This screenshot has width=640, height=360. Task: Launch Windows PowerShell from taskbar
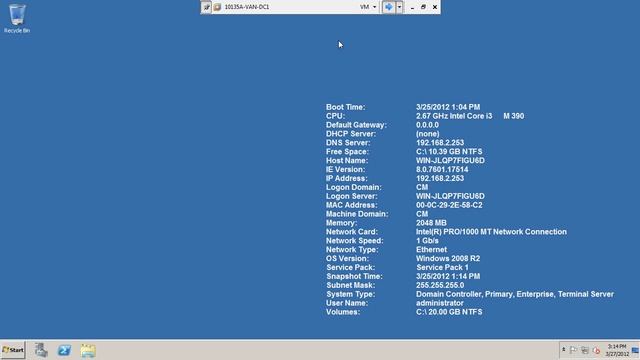point(64,350)
